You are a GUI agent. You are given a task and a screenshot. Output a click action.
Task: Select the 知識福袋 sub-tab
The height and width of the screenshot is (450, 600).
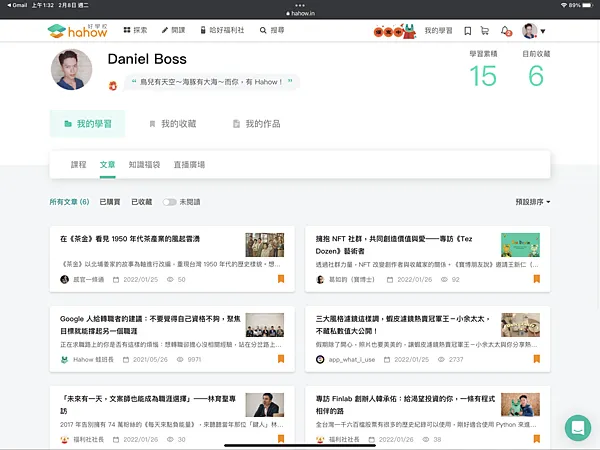click(x=144, y=165)
